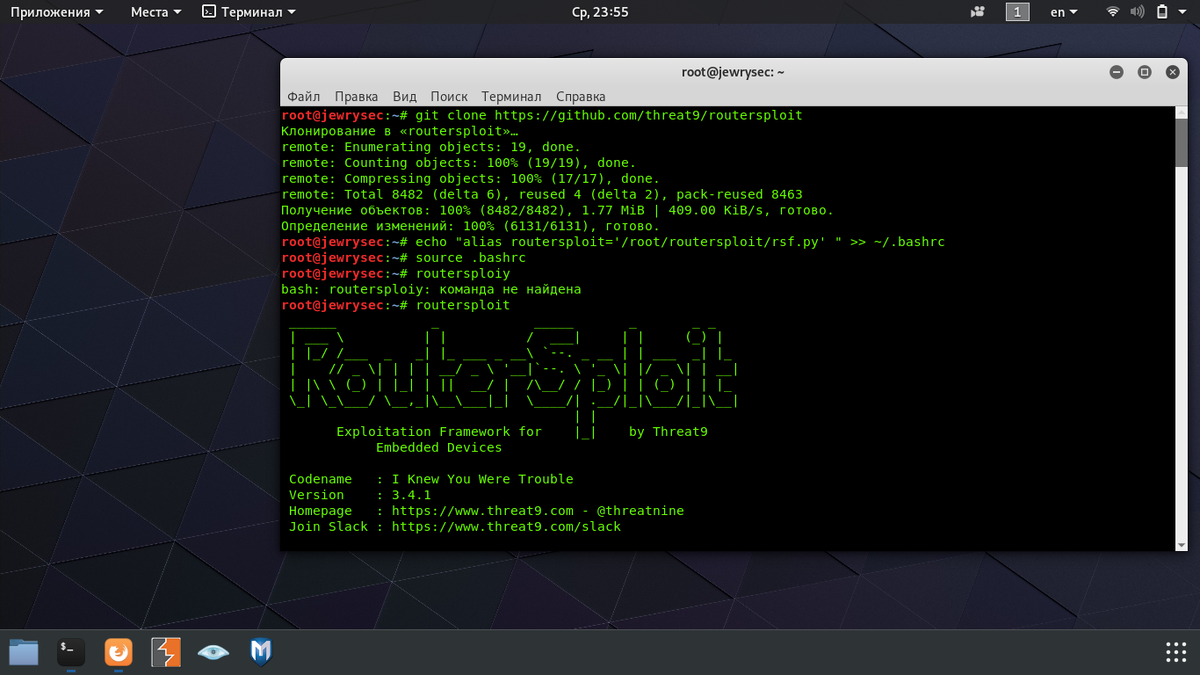The height and width of the screenshot is (675, 1200).
Task: Open the Правка menu in terminal
Action: click(356, 97)
